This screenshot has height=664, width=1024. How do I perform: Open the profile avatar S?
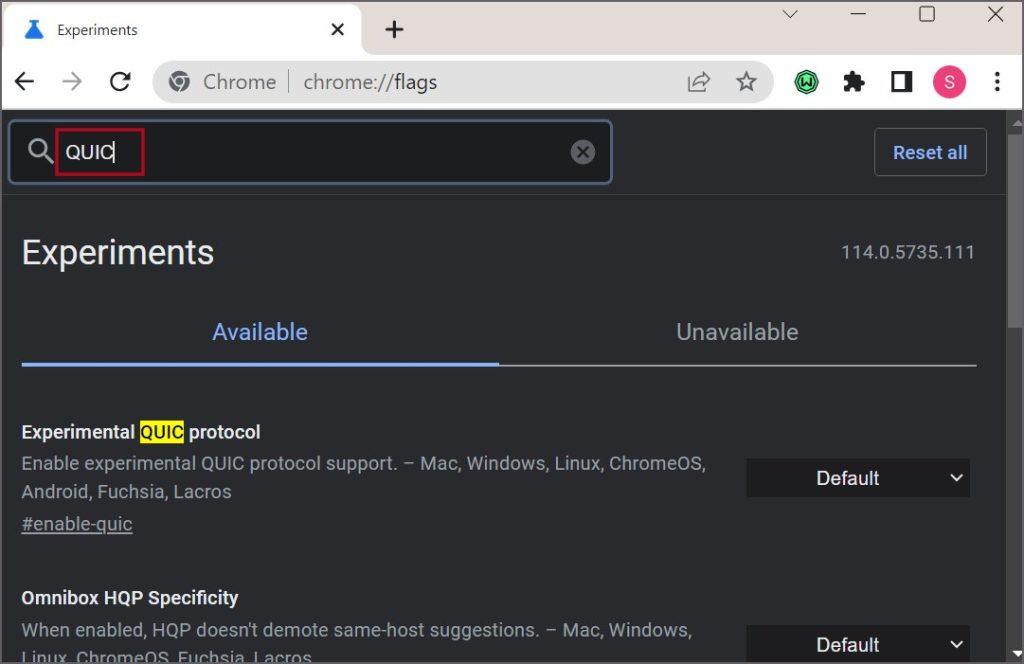tap(949, 82)
